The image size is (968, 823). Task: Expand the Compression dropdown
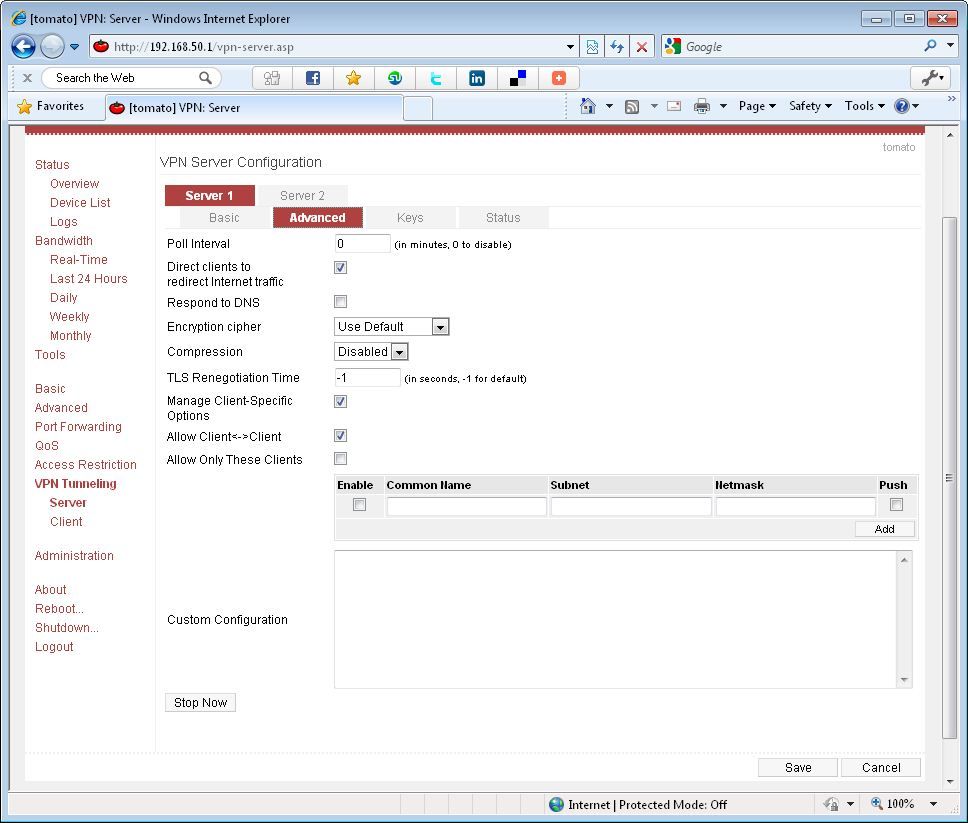pos(371,352)
